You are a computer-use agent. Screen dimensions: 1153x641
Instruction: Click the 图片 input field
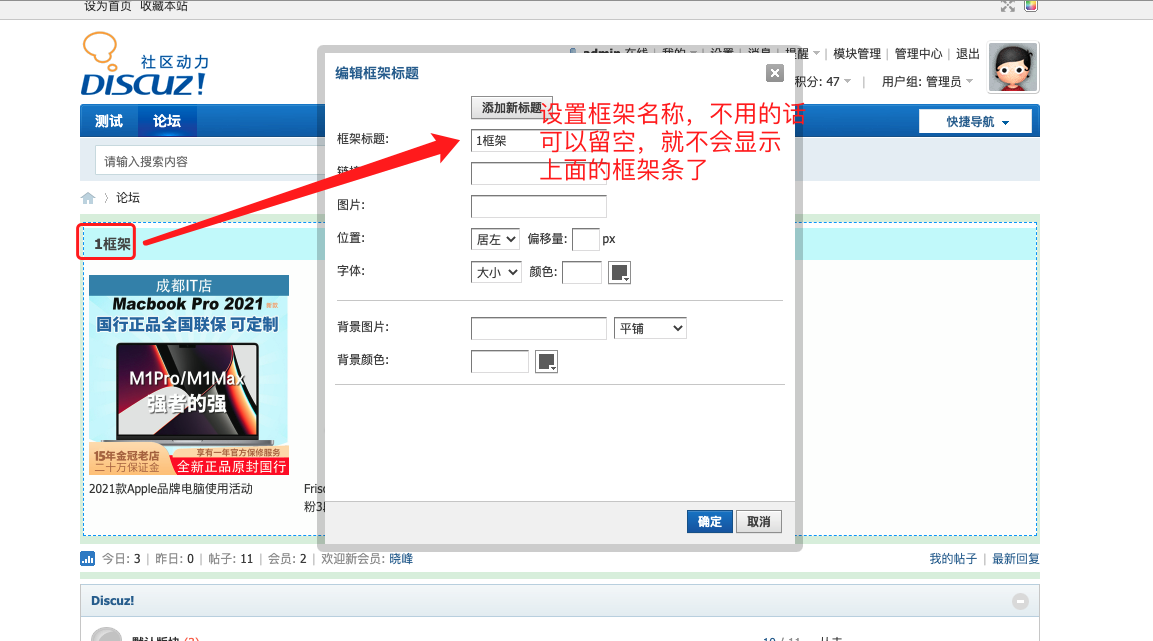538,206
